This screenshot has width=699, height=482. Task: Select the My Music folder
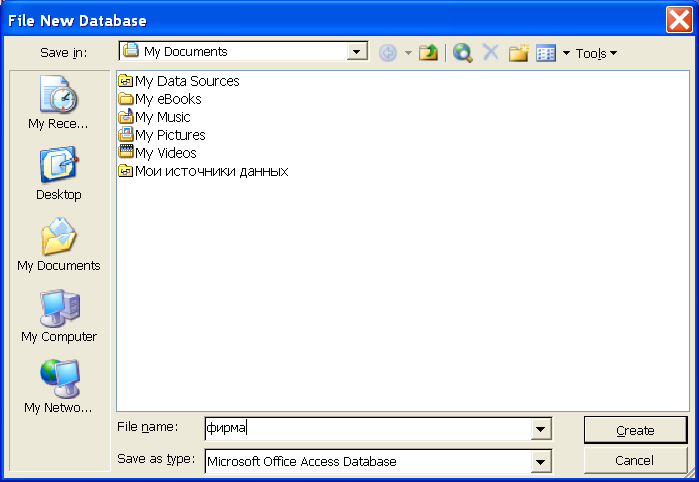point(155,117)
